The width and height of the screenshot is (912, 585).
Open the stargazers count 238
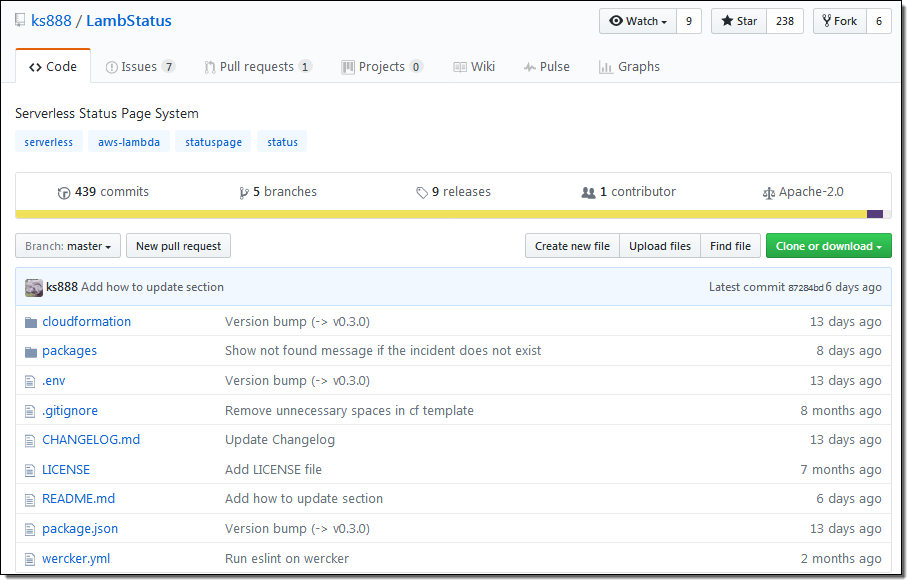(x=785, y=21)
